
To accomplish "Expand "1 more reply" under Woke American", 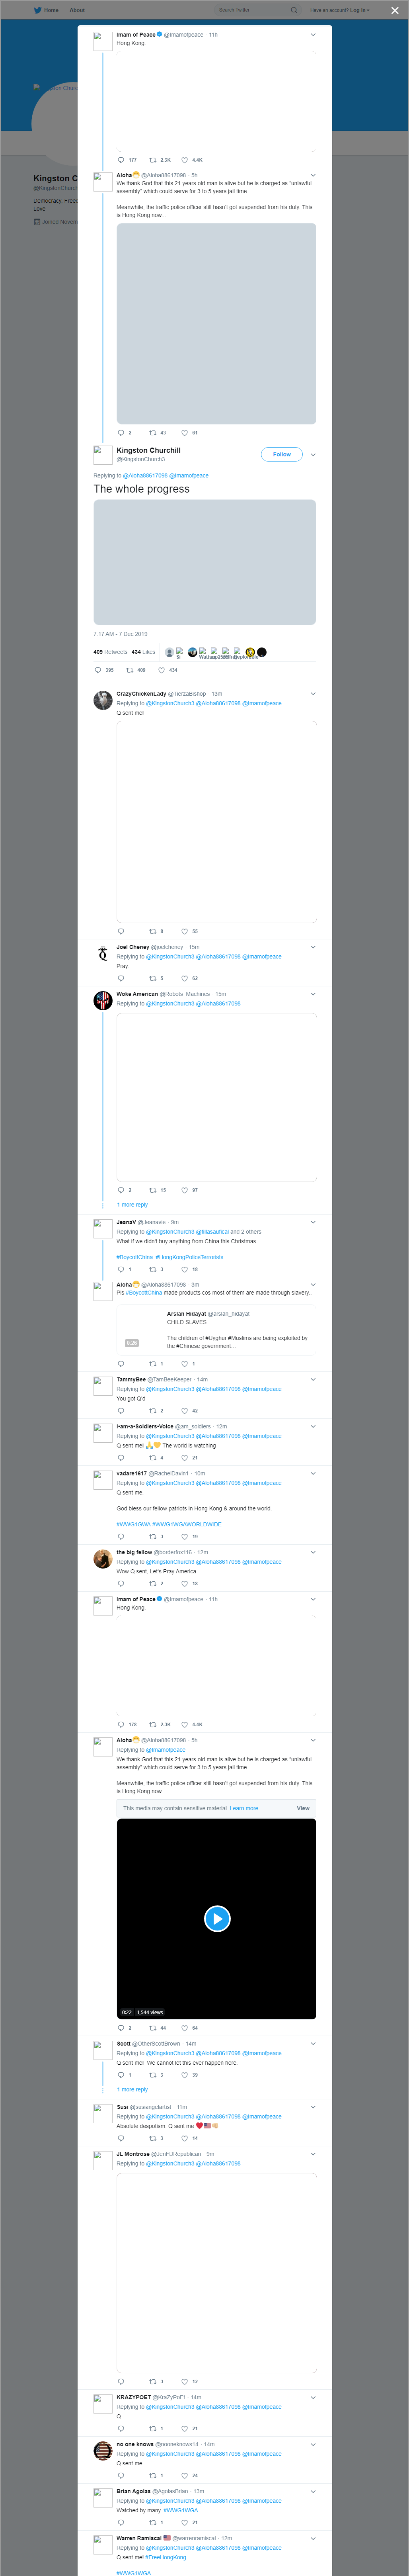I will [x=132, y=1205].
